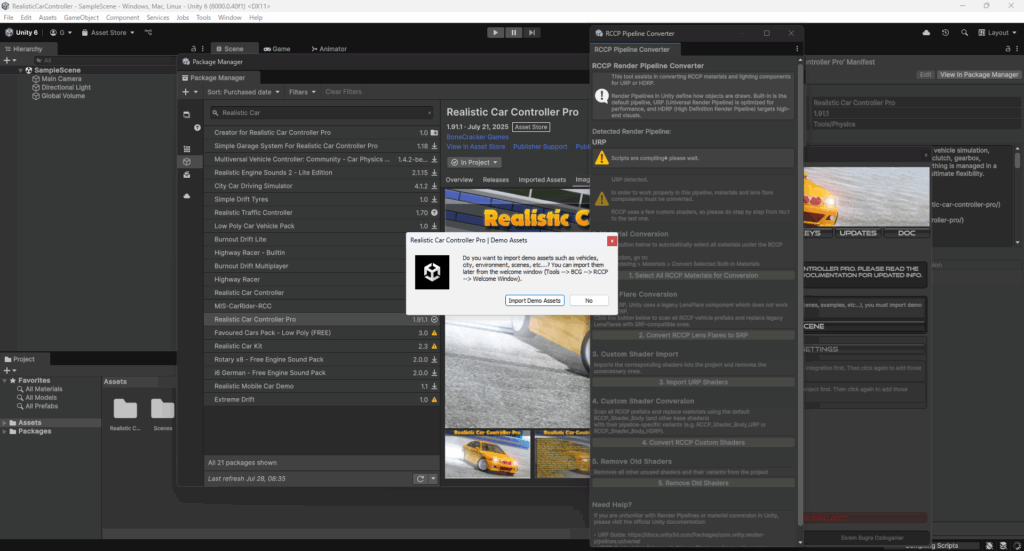Viewport: 1024px width, 551px height.
Task: Click the Pause button in the toolbar
Action: coord(513,32)
